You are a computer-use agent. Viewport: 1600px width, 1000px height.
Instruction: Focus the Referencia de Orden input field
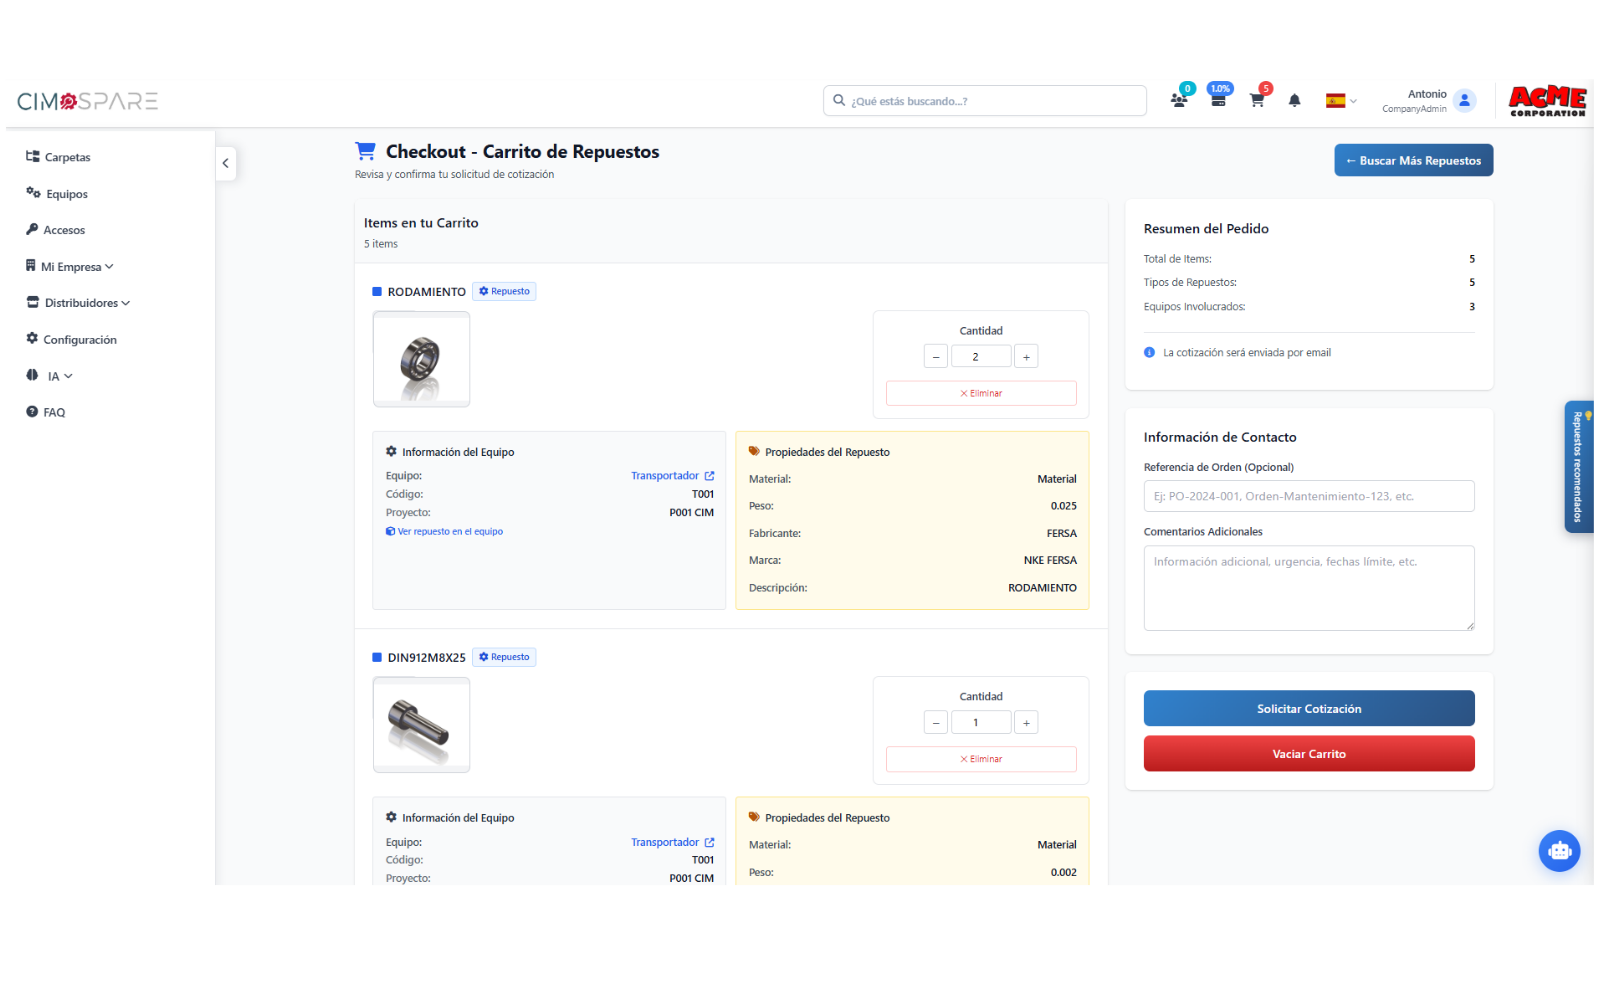click(x=1309, y=496)
